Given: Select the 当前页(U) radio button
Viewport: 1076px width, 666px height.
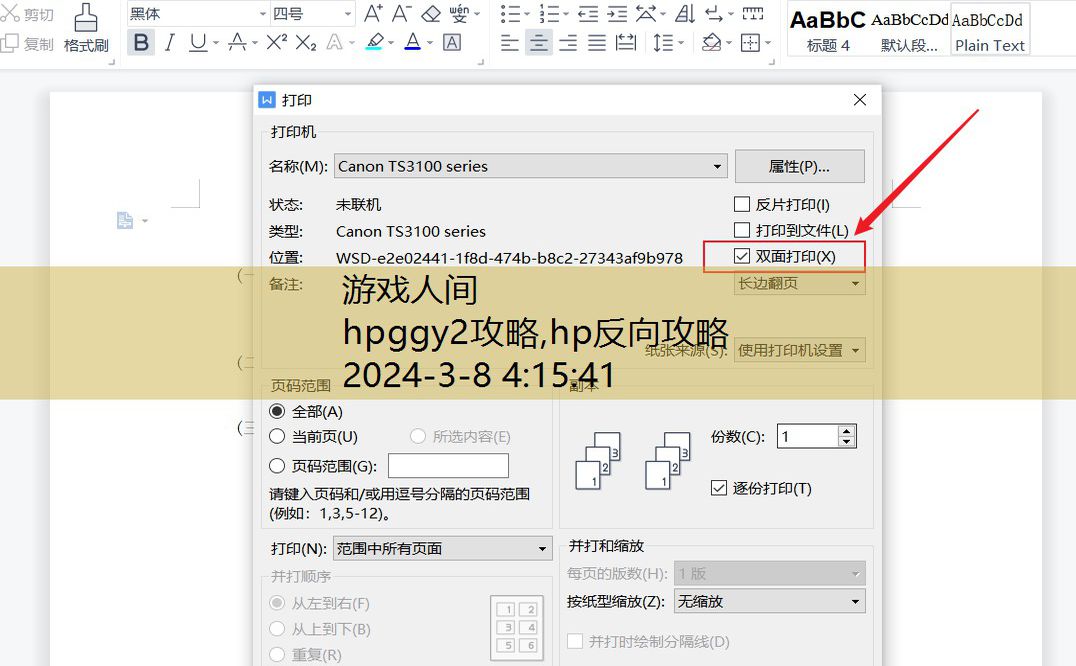Looking at the screenshot, I should tap(277, 436).
